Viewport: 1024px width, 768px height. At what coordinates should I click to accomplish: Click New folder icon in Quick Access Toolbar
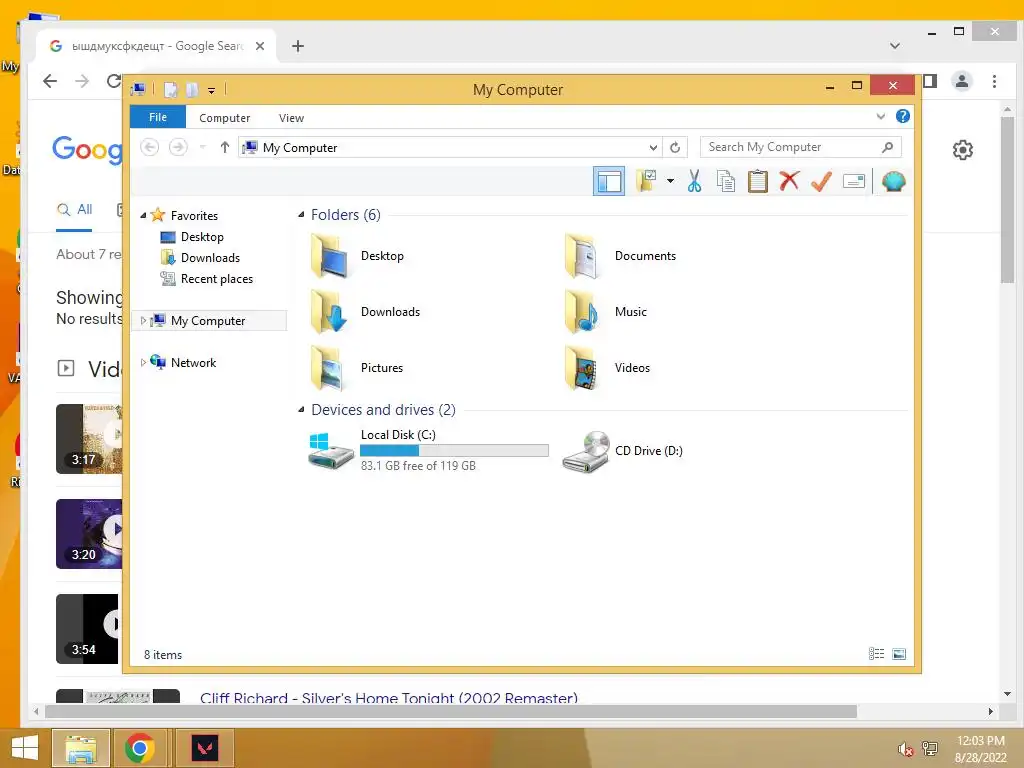(191, 89)
